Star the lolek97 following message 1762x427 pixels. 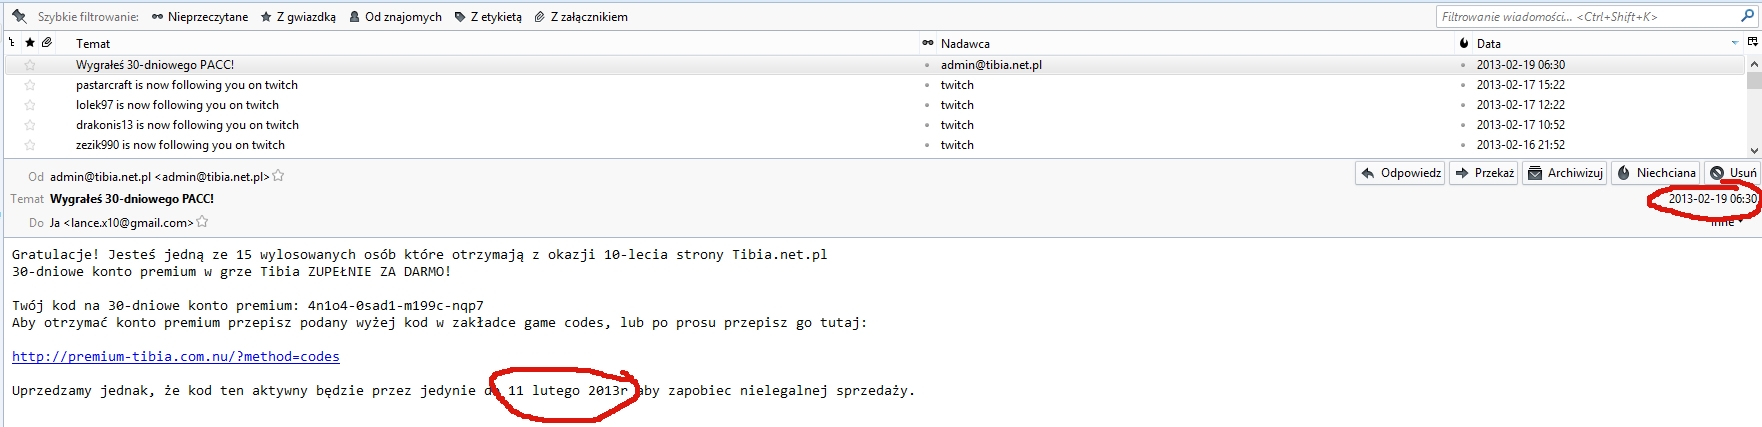[30, 105]
